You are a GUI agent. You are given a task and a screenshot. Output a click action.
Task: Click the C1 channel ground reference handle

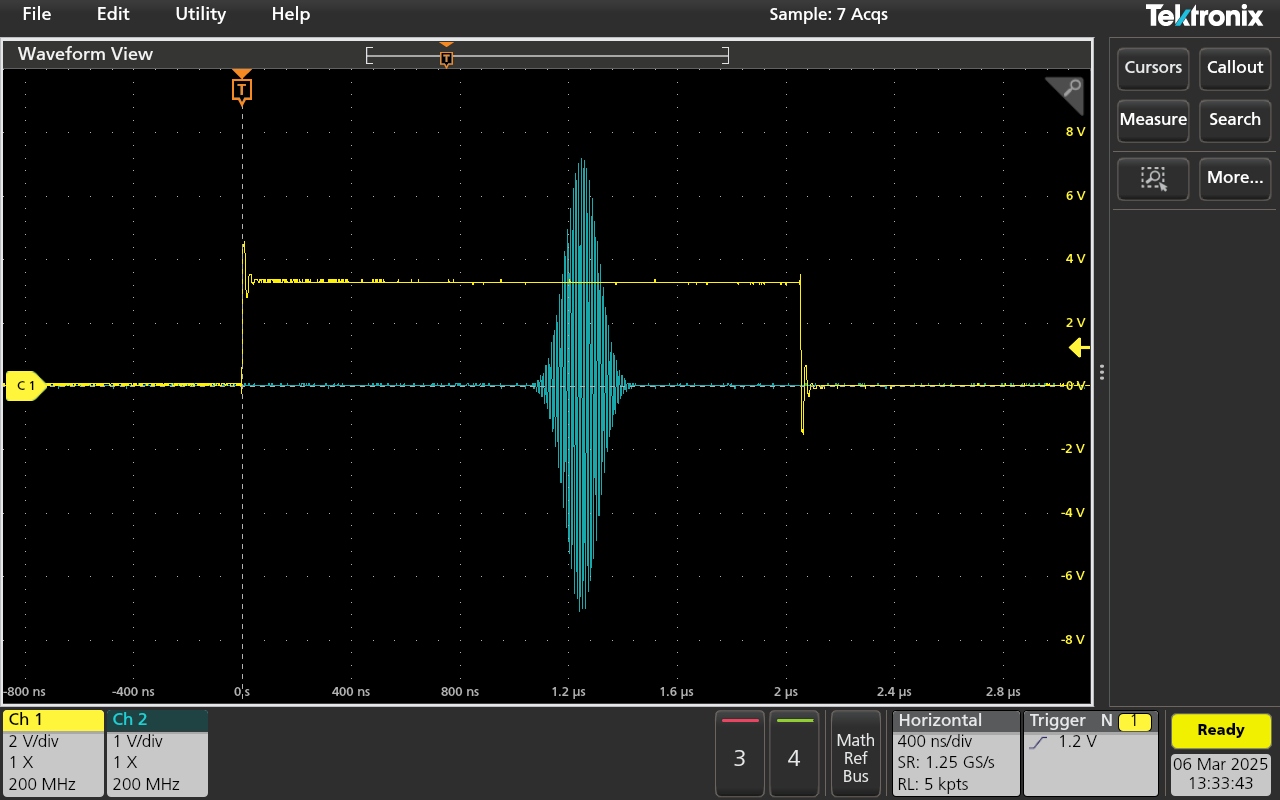[x=25, y=385]
